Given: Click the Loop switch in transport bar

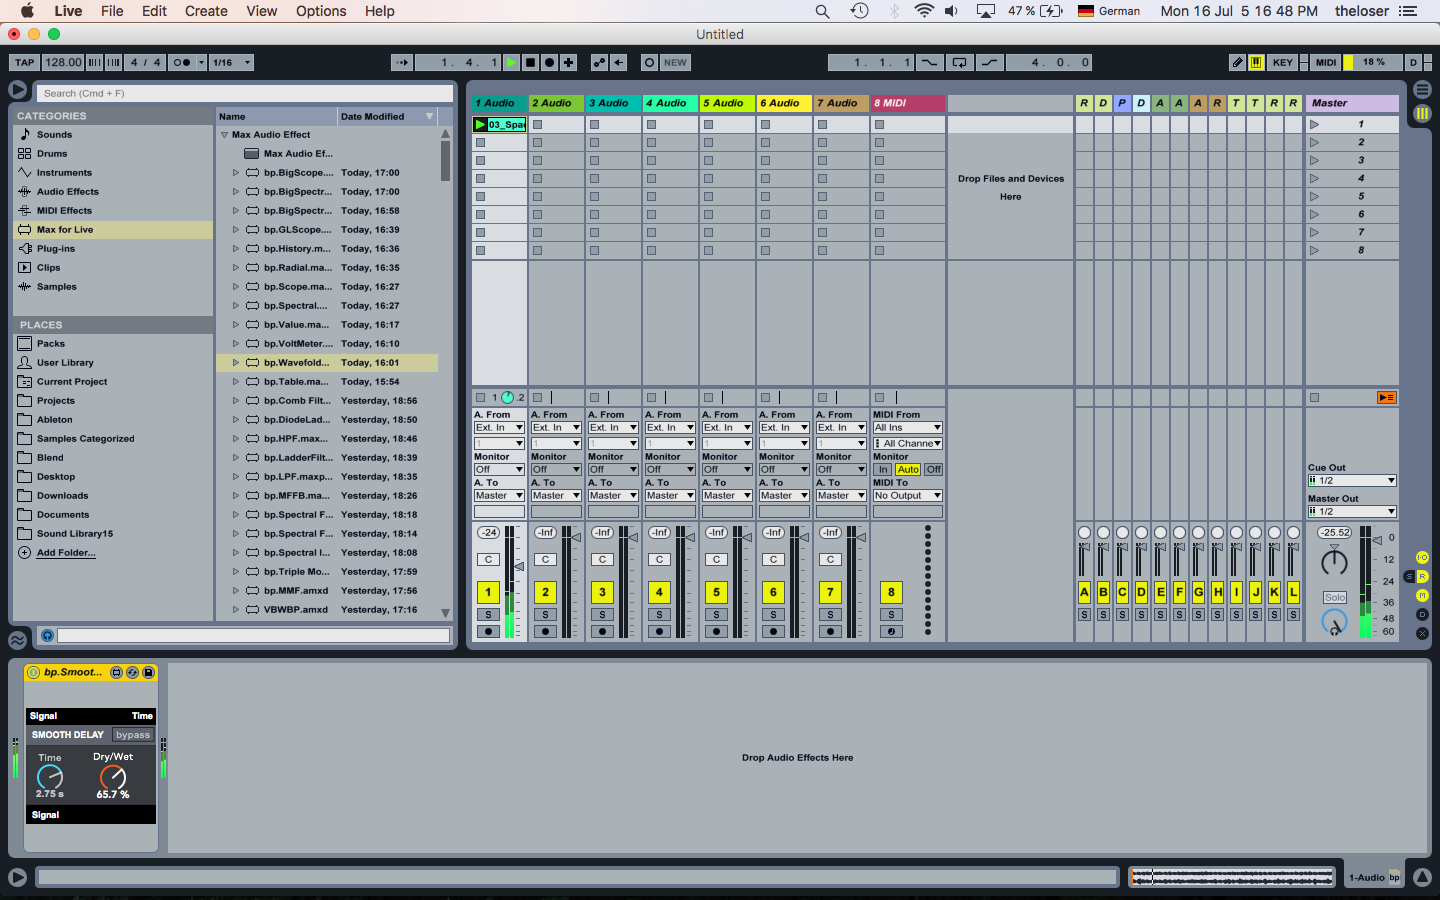Looking at the screenshot, I should click(x=959, y=62).
